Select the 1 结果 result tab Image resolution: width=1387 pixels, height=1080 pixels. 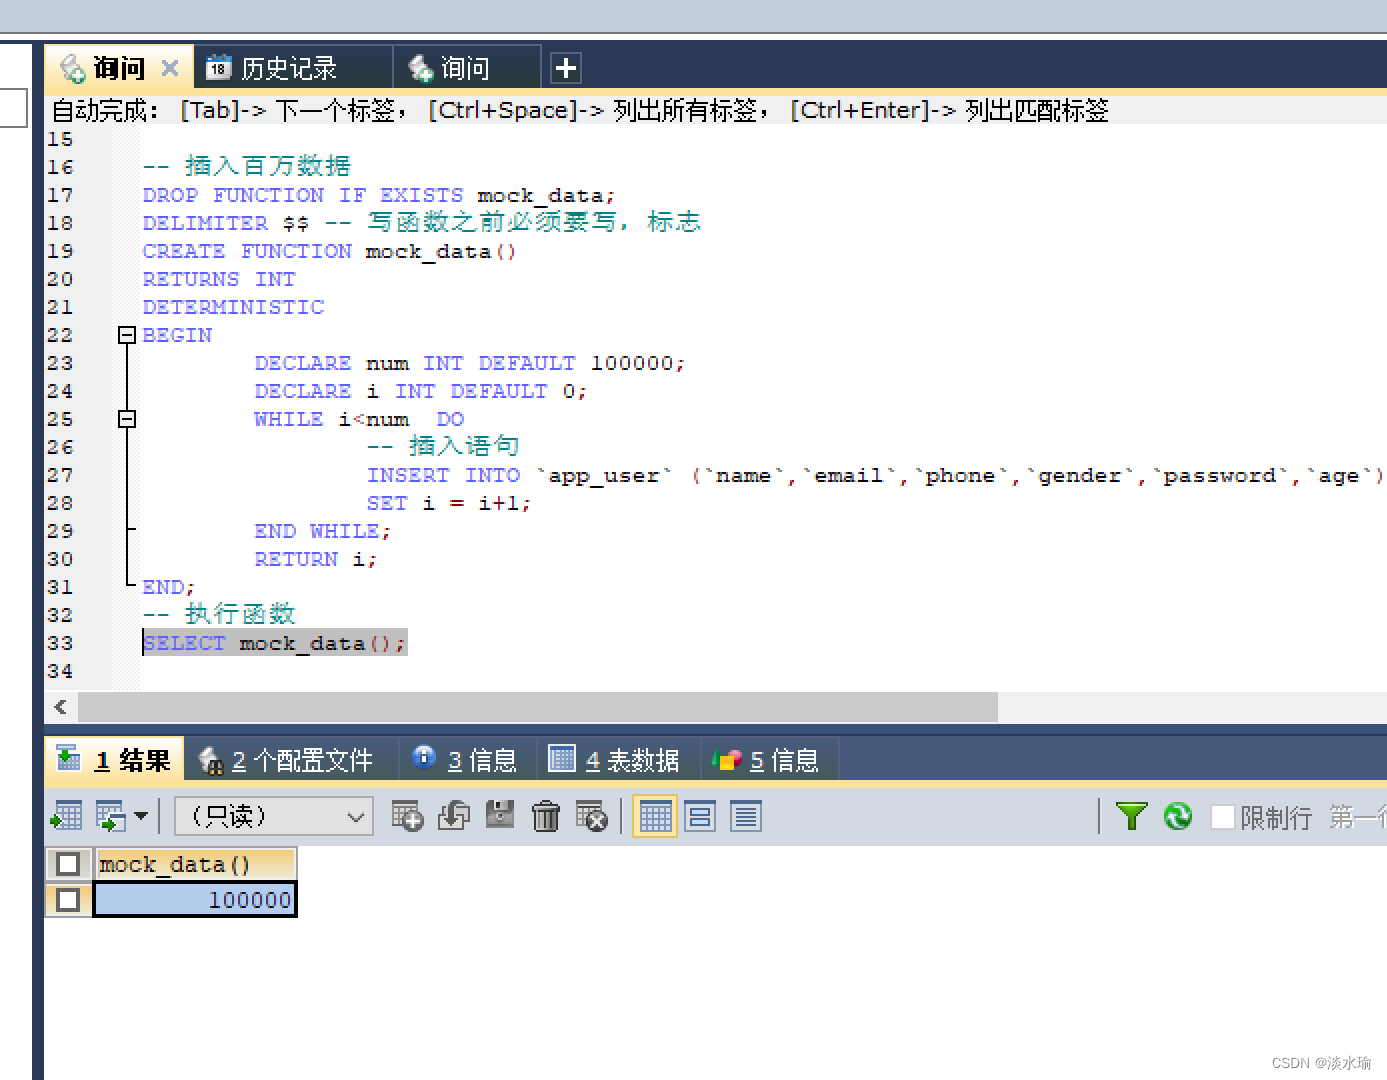114,760
